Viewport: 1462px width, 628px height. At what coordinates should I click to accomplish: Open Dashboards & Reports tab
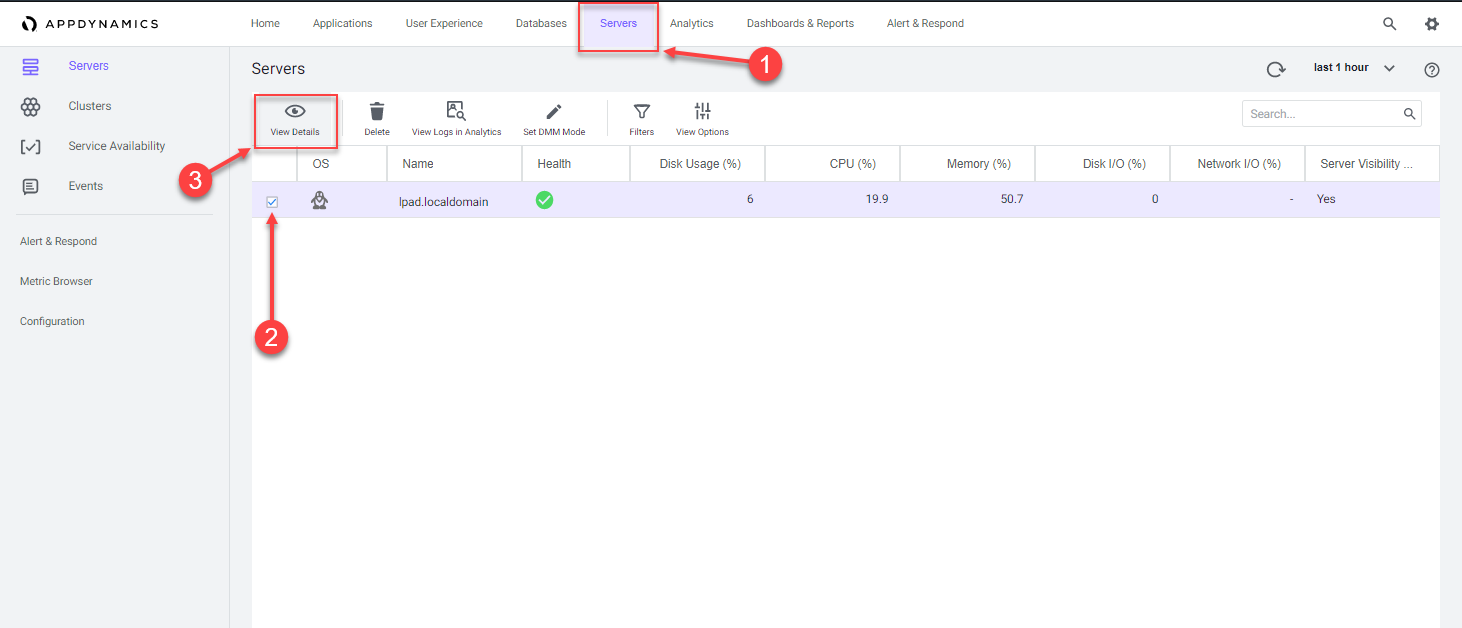coord(800,23)
